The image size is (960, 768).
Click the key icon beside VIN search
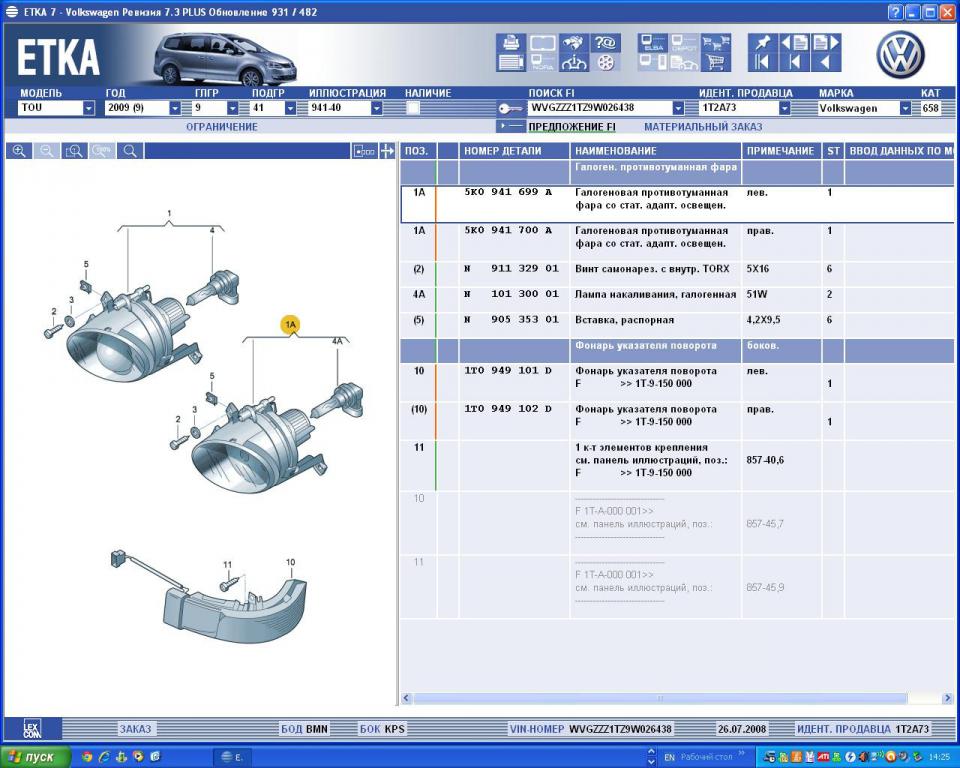pyautogui.click(x=509, y=108)
